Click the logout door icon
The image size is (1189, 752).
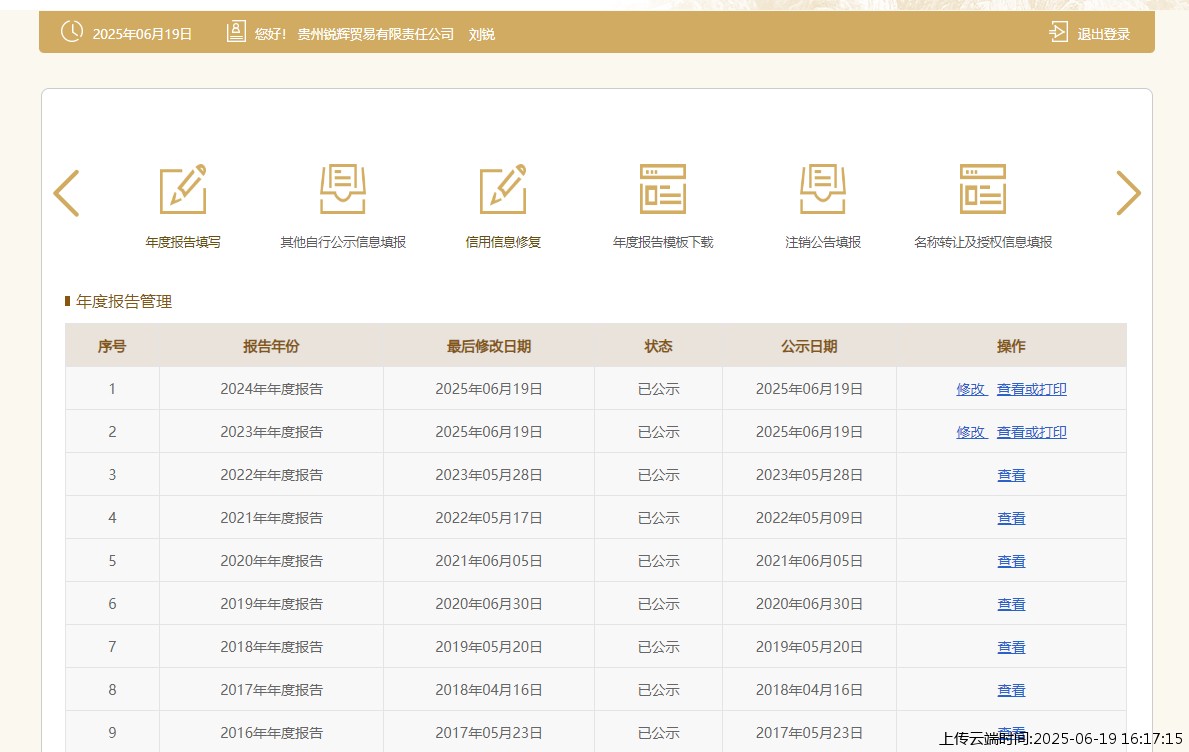pos(1059,32)
